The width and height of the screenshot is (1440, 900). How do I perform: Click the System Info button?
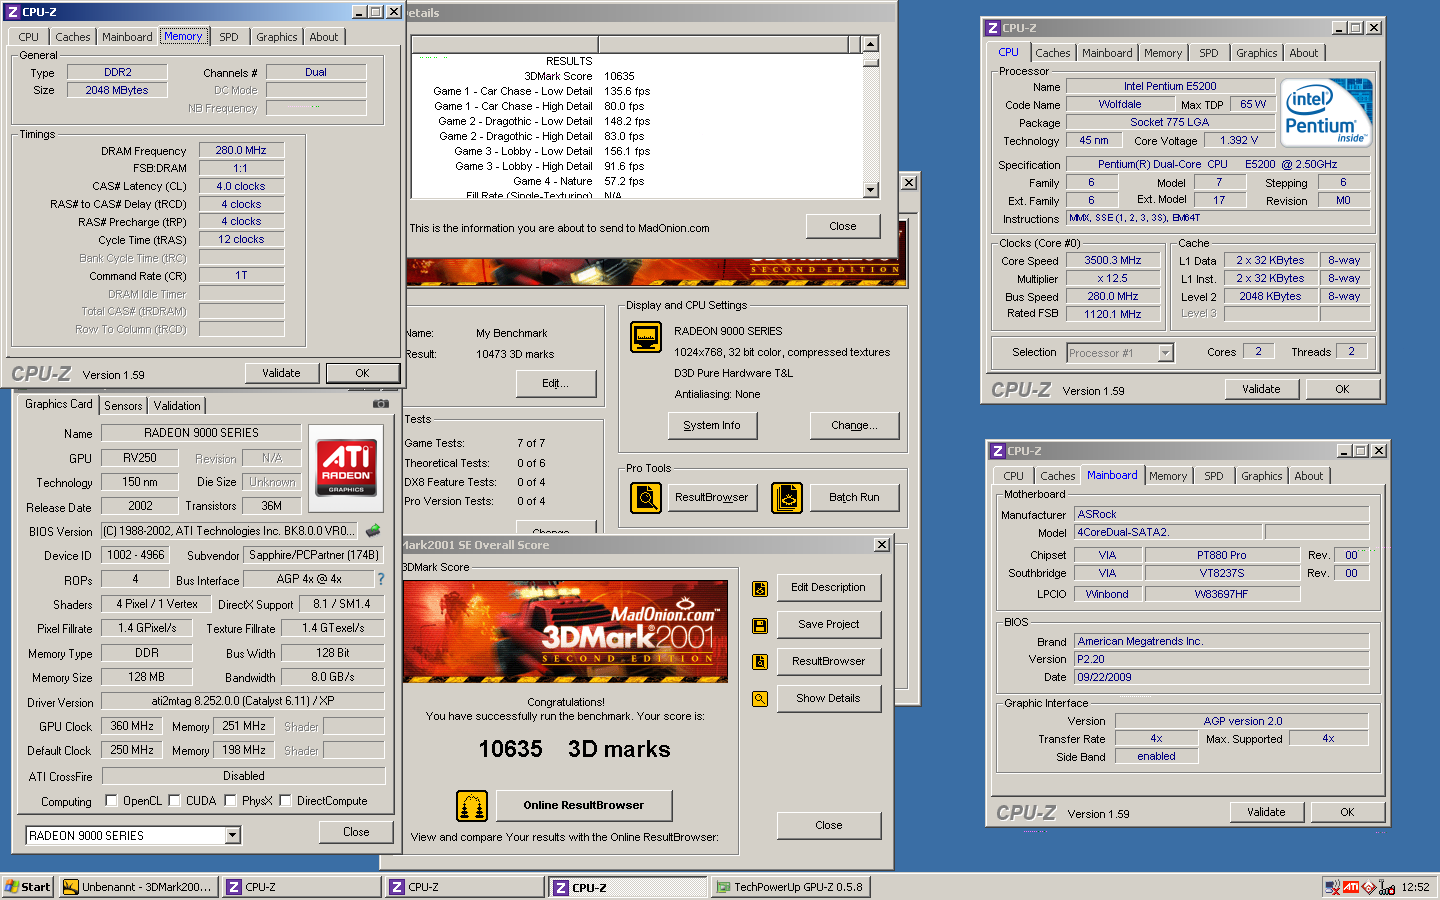(x=712, y=425)
